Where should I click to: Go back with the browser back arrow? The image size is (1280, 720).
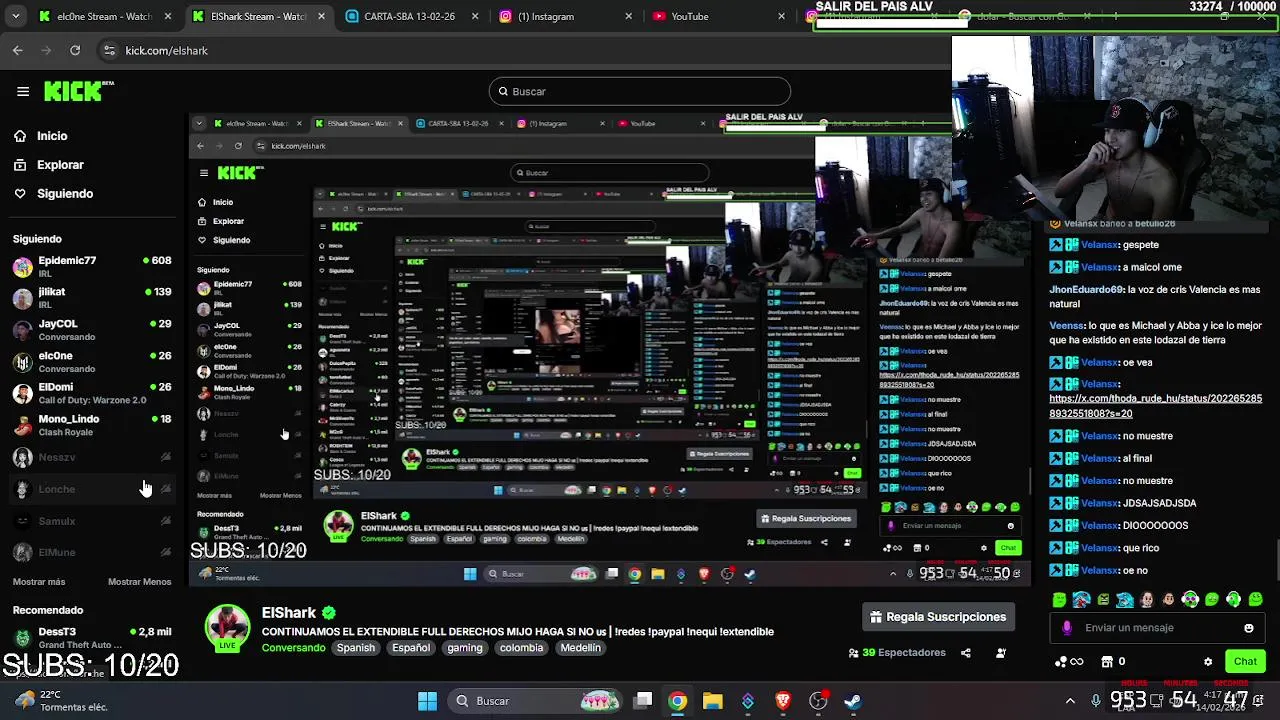[18, 50]
